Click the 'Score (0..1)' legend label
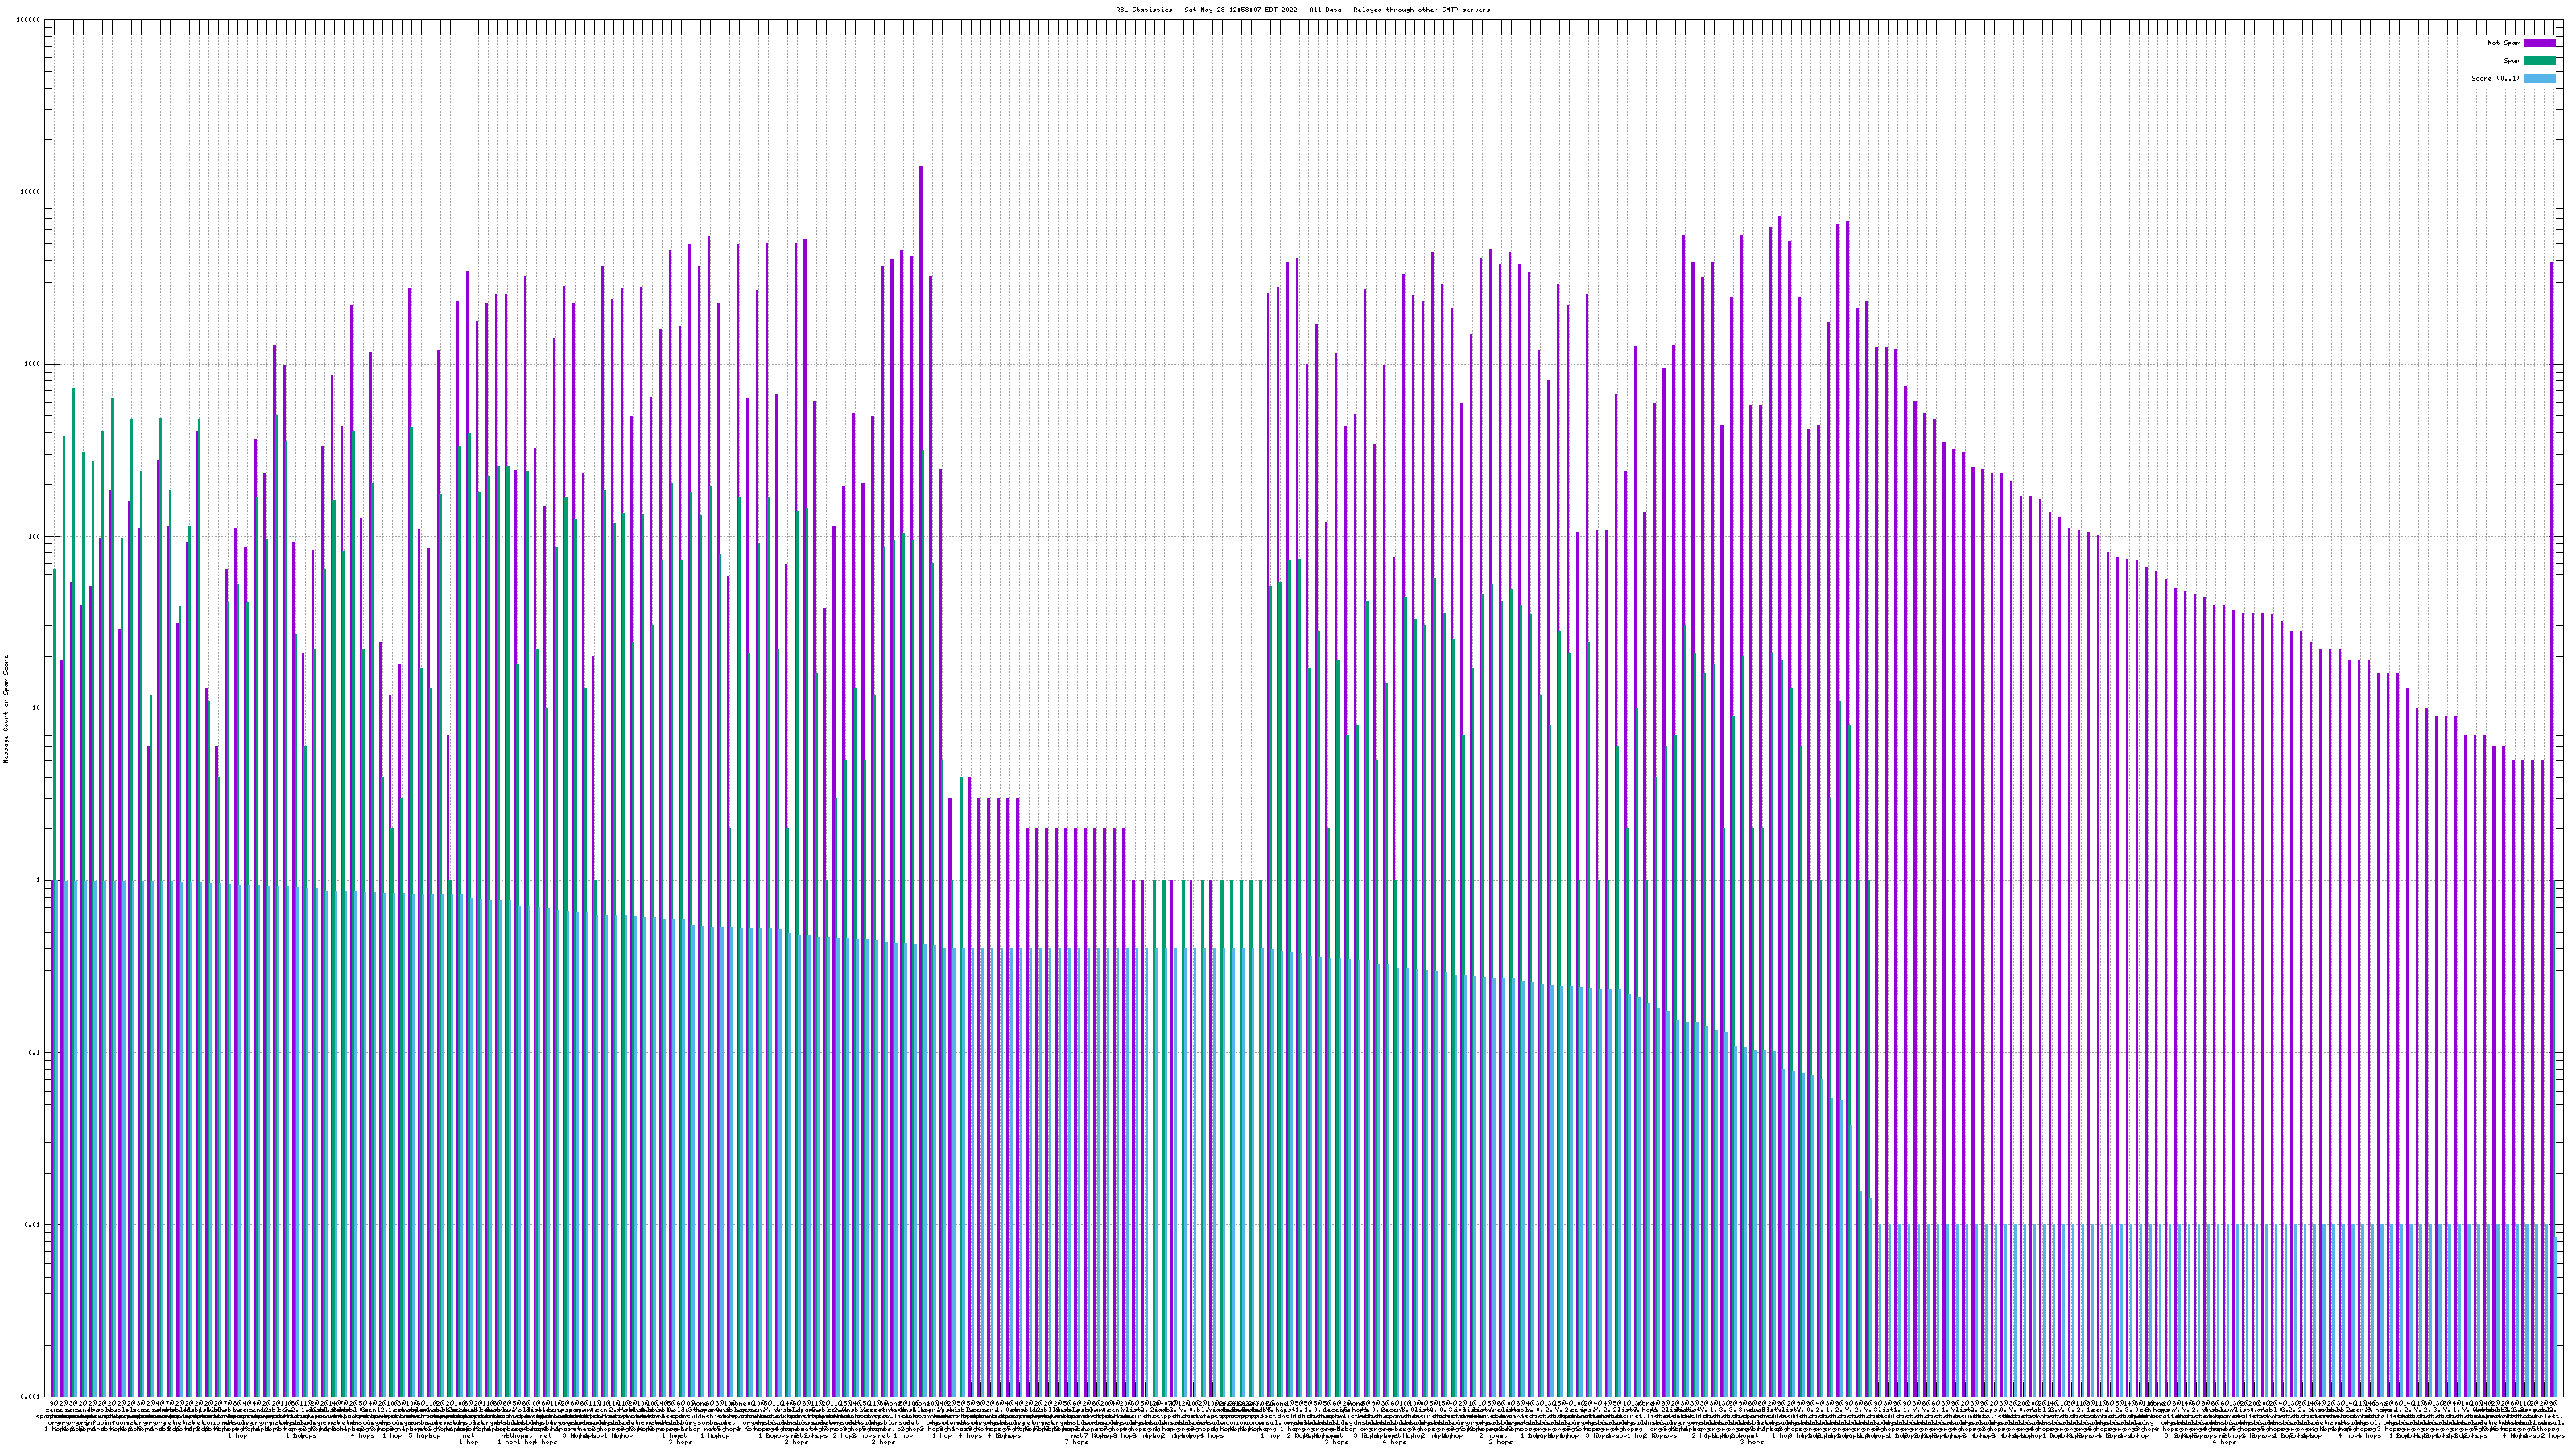 pos(2495,78)
